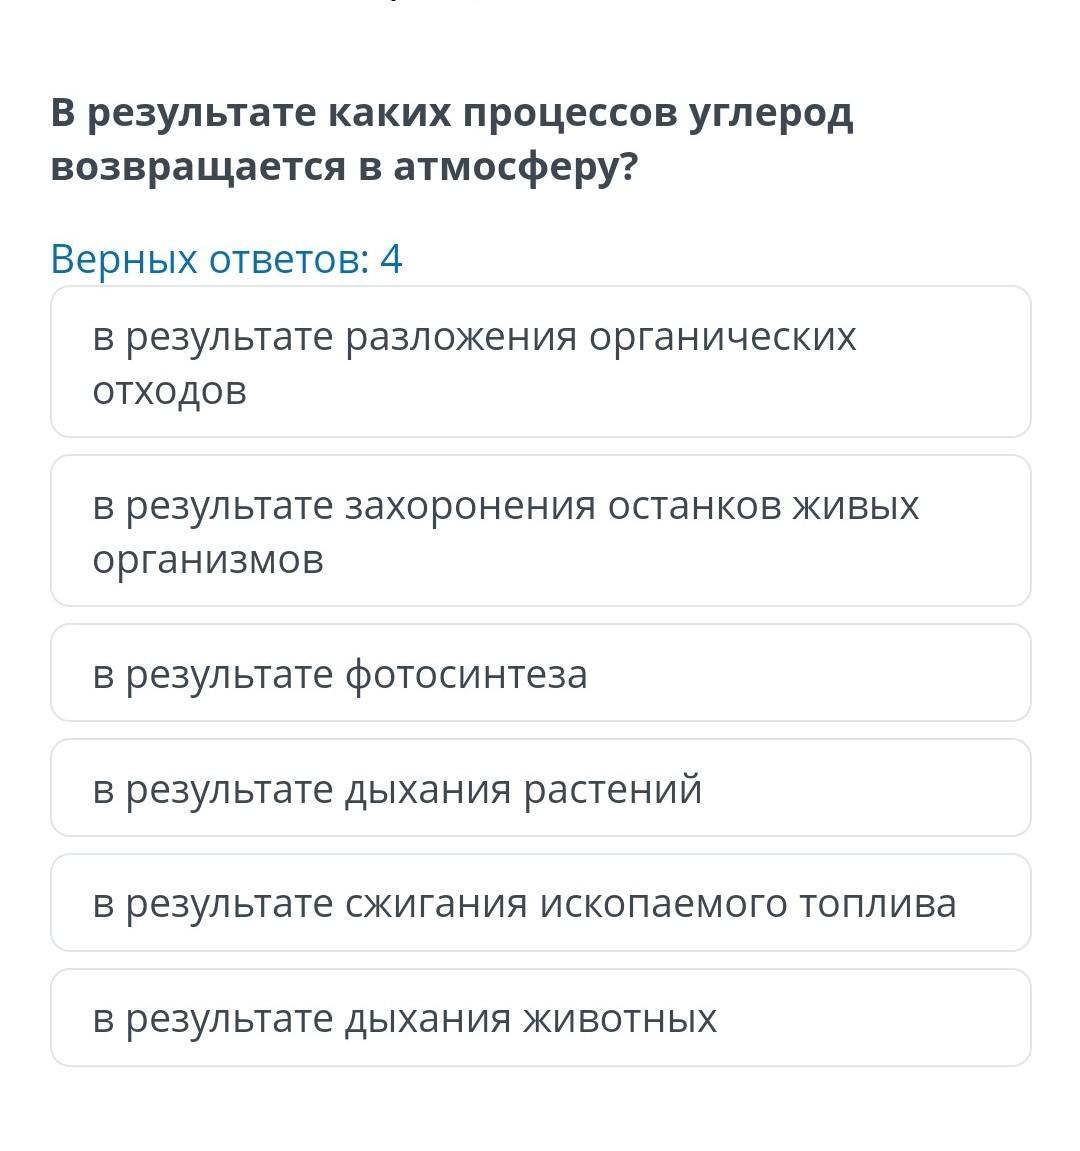Pick the option about burning fossil fuel
This screenshot has height=1151, width=1080.
540,903
